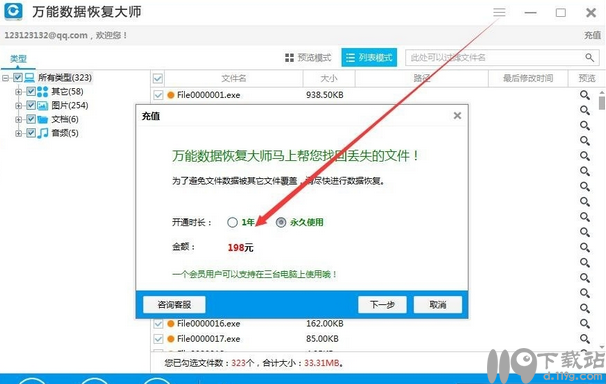Click the search magnifier in filter box
The image size is (606, 384).
[x=589, y=58]
